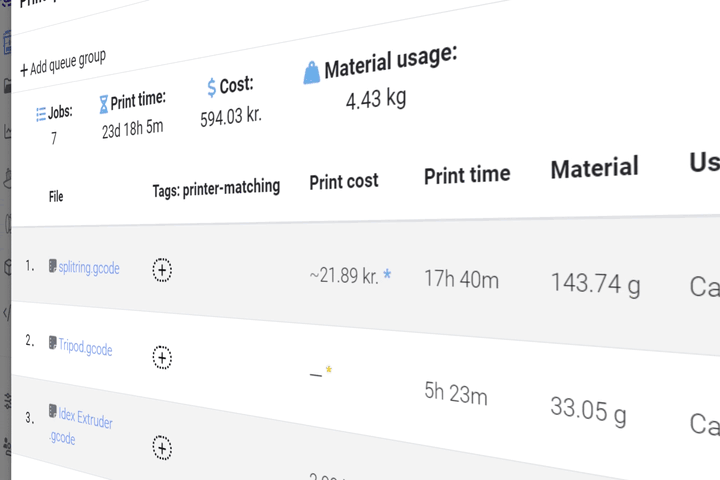Add a tag to the splitring.gcode row
Screen dimensions: 720x480
tap(162, 270)
